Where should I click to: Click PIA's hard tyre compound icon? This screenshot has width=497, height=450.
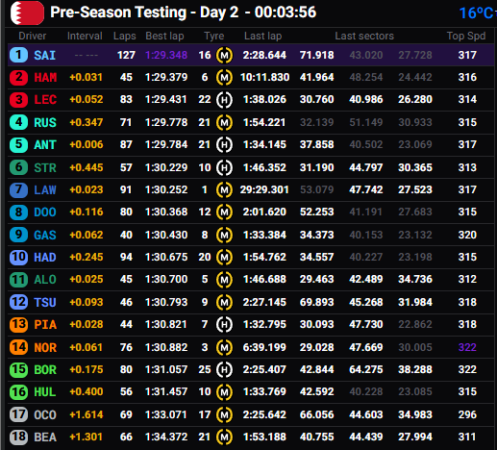pyautogui.click(x=224, y=324)
